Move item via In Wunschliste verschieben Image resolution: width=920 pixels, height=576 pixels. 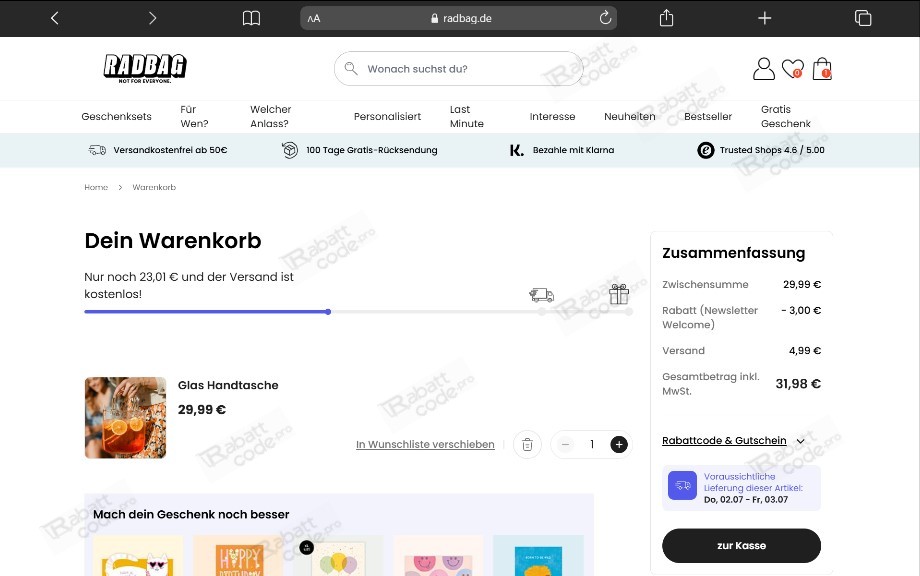(x=425, y=445)
